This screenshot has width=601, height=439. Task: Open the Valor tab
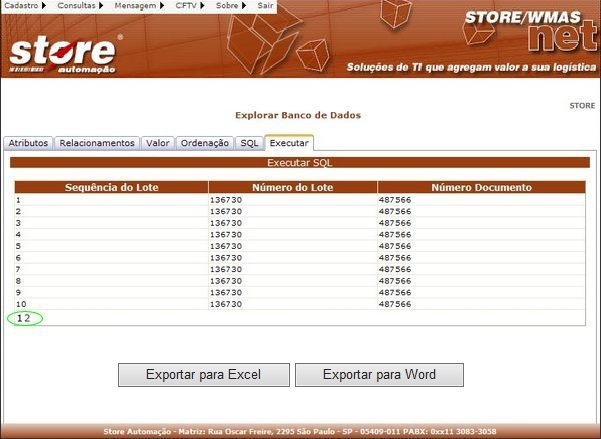tap(158, 143)
